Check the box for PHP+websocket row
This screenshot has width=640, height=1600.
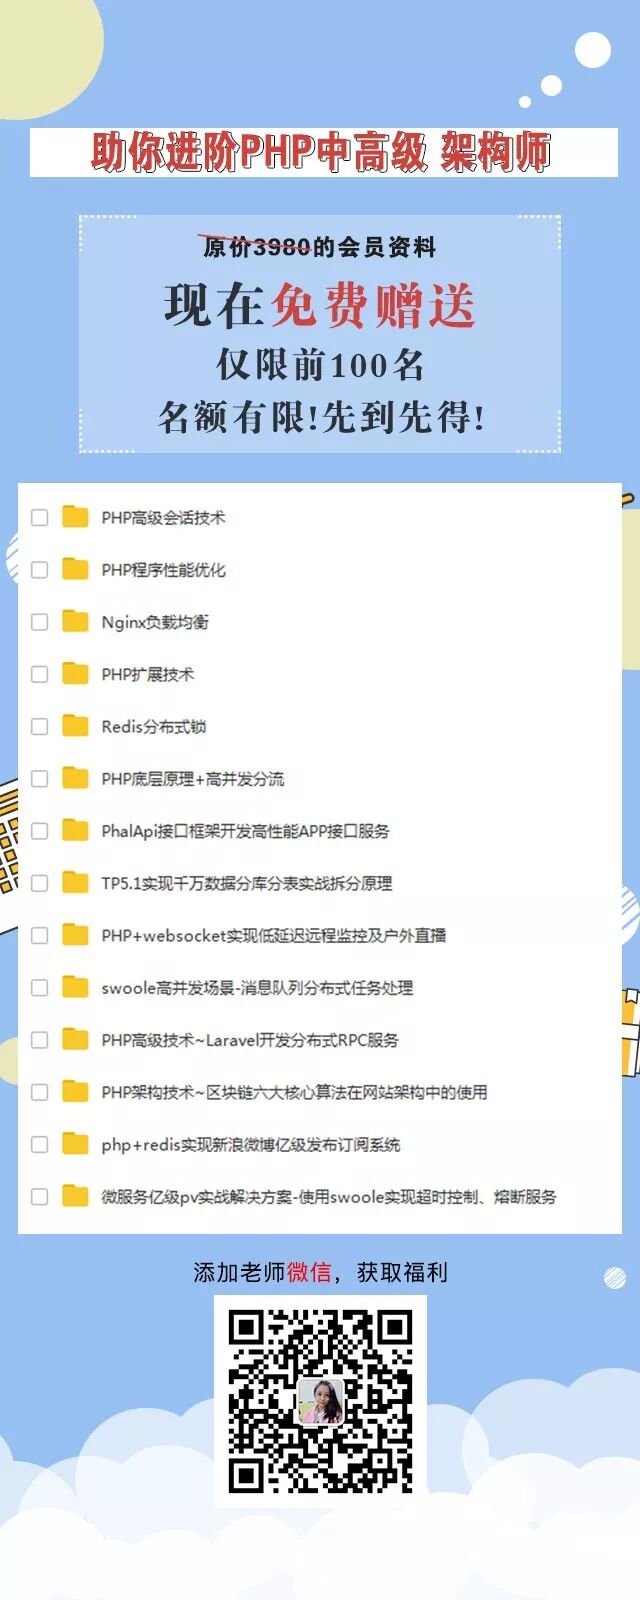[40, 935]
